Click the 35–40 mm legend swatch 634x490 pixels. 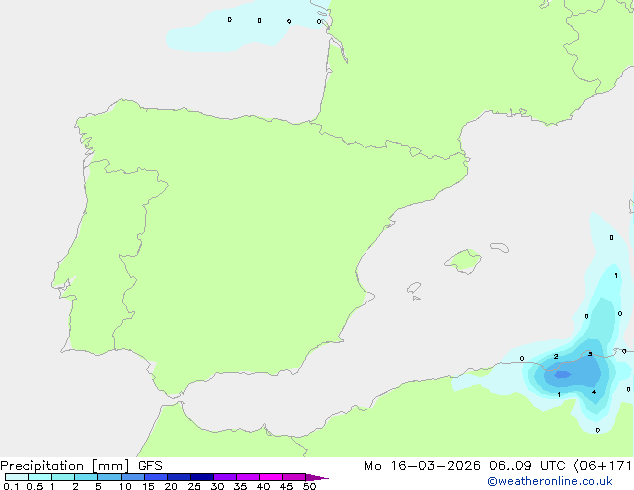point(248,477)
